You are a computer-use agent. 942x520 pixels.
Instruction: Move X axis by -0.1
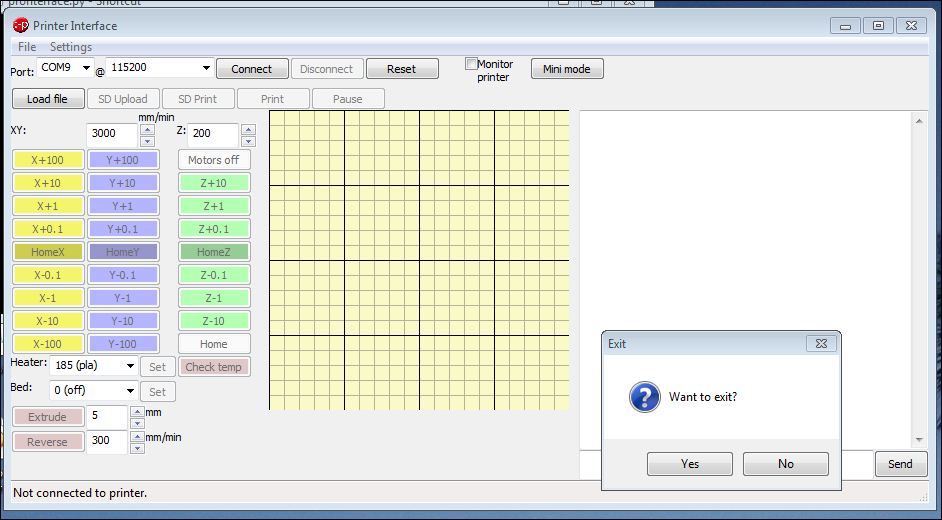point(48,275)
